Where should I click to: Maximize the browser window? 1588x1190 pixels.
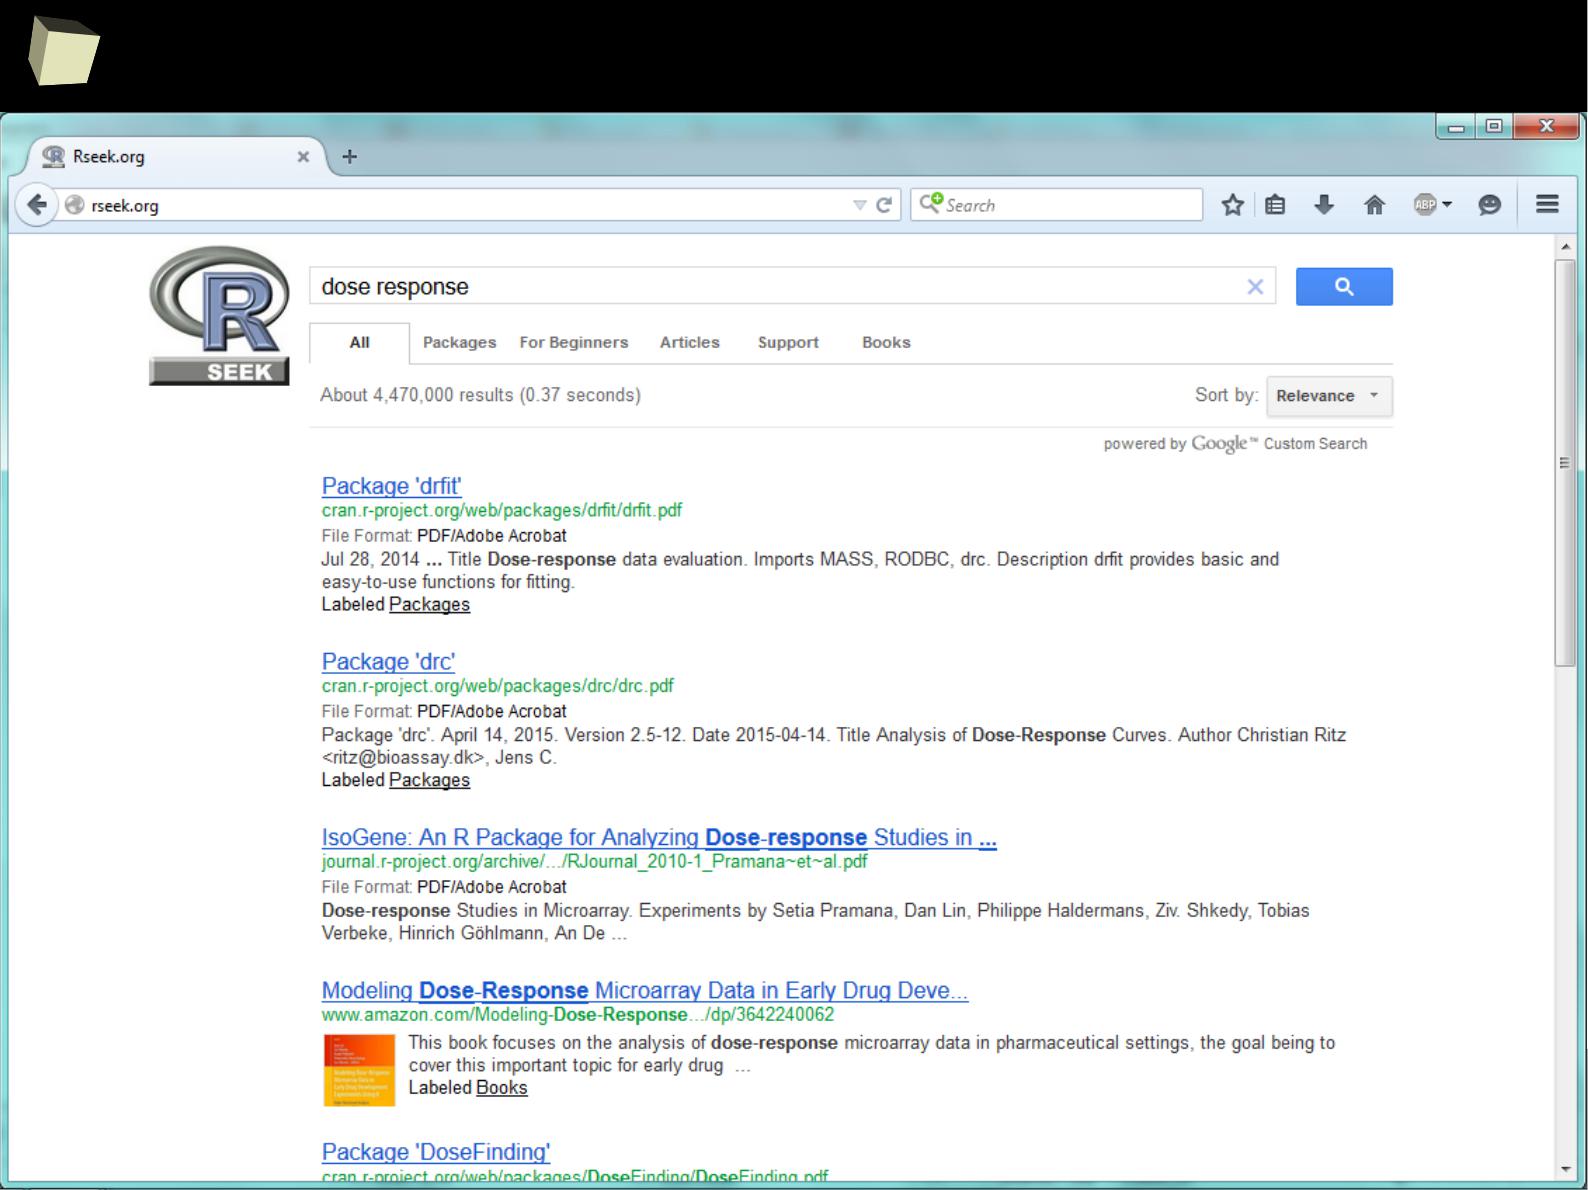[1494, 126]
